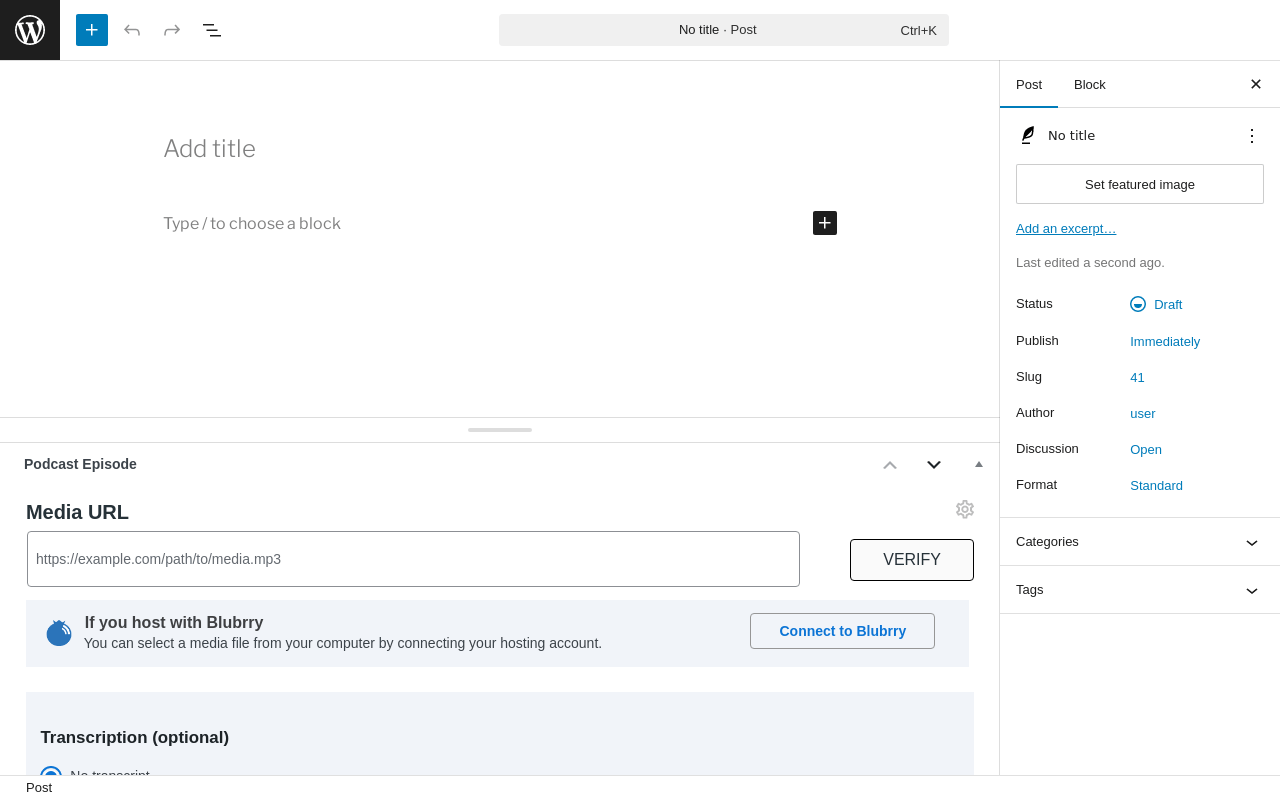Screen dimensions: 1280x800
Task: Select the Post tab in sidebar
Action: pyautogui.click(x=1029, y=84)
